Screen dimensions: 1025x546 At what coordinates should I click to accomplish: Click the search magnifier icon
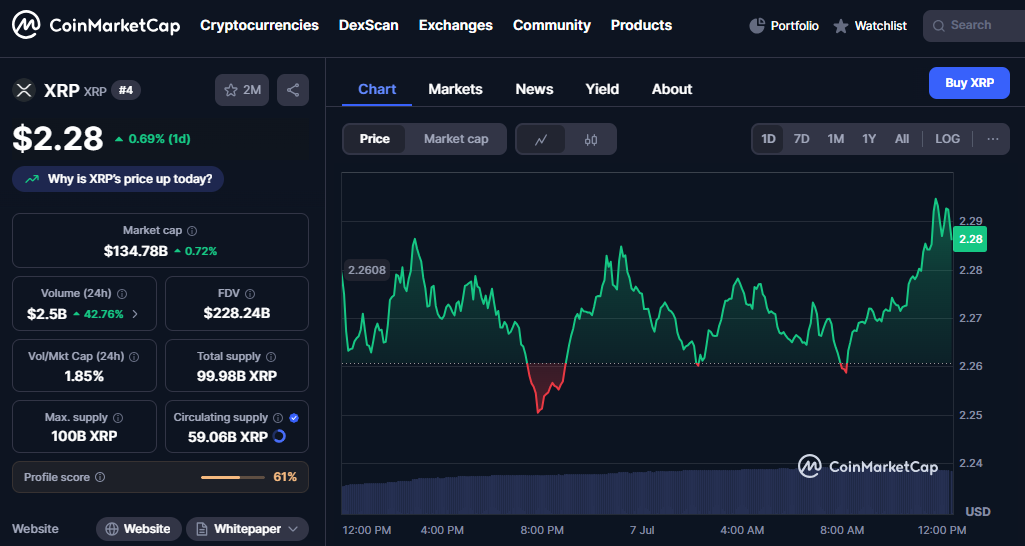coord(939,26)
